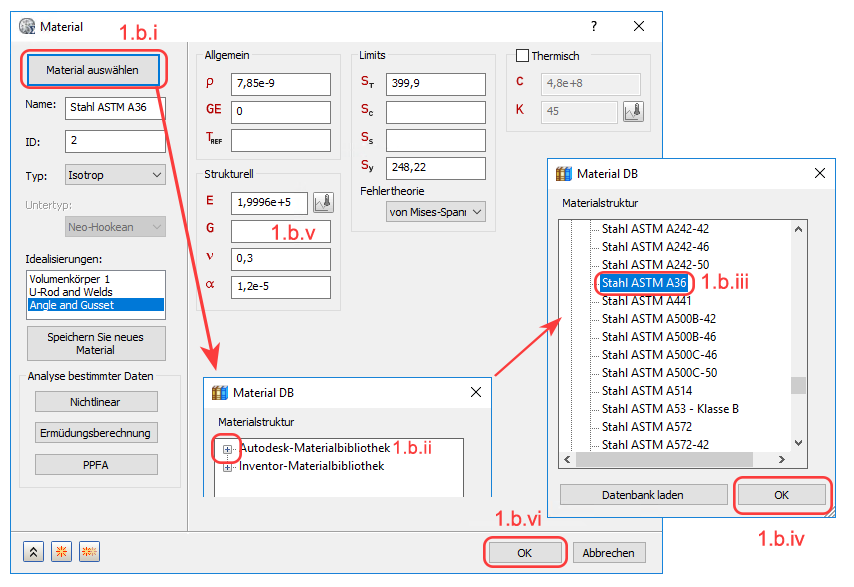Open the temperature curve icon beside E field

pyautogui.click(x=324, y=203)
